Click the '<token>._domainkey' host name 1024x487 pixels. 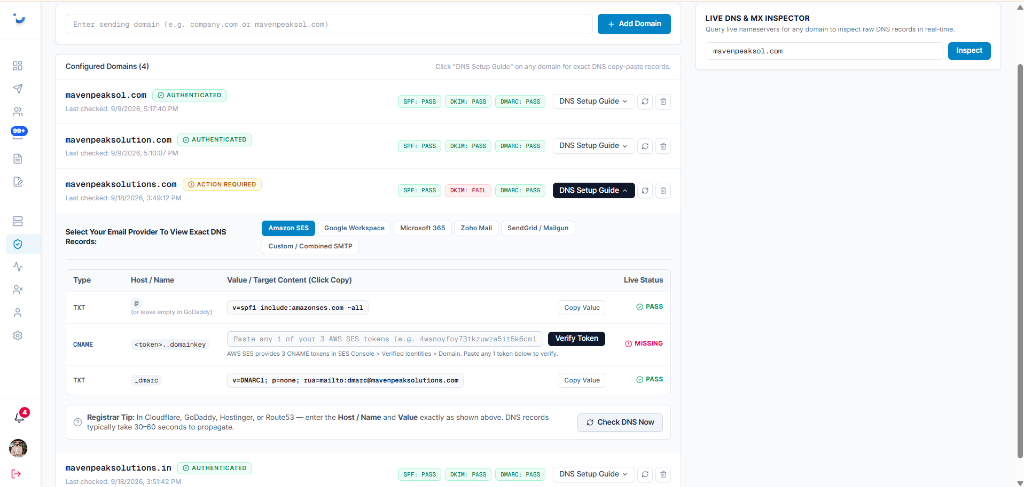click(170, 344)
